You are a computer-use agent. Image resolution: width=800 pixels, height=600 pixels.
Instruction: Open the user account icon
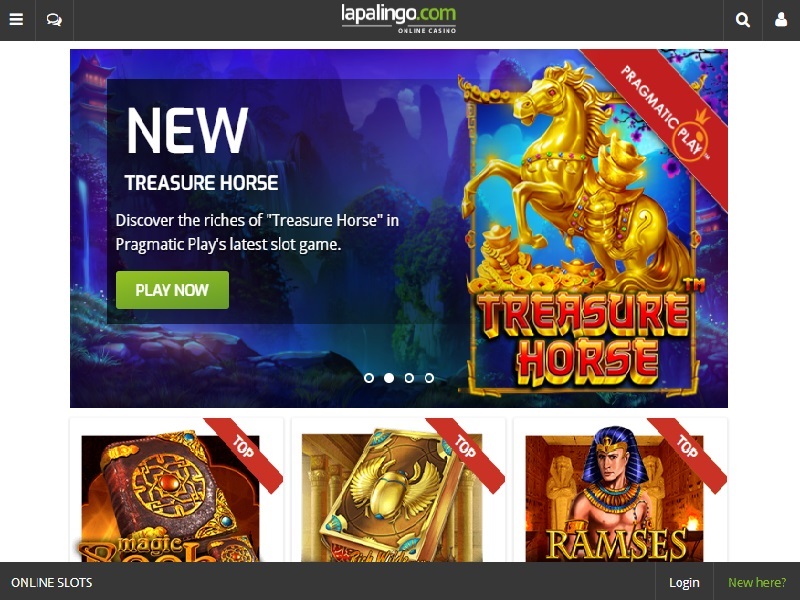pyautogui.click(x=781, y=20)
